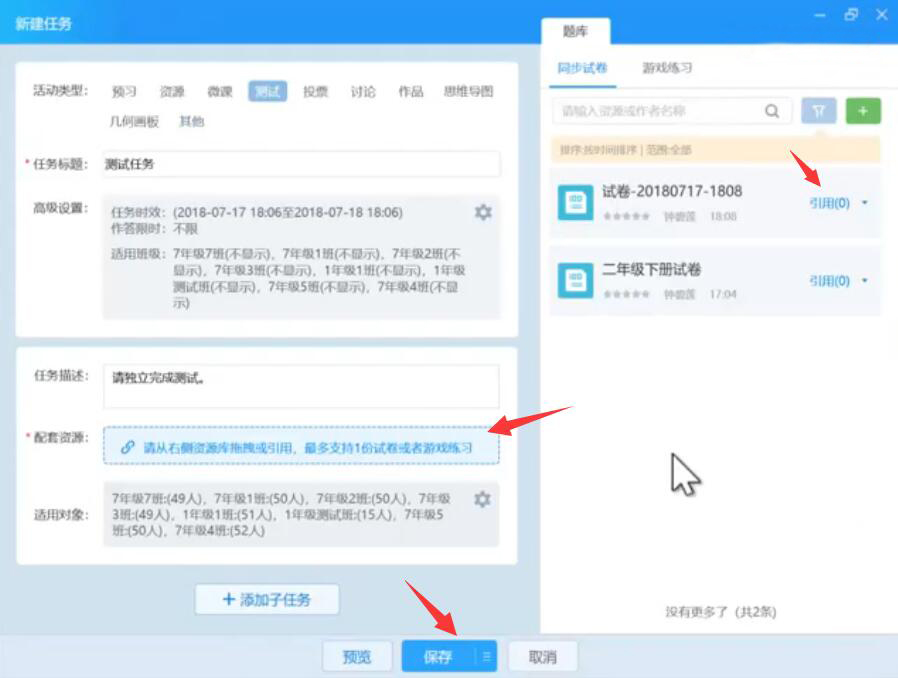This screenshot has height=678, width=898.
Task: Expand dropdown arrow for 二年级下册试卷
Action: click(865, 281)
